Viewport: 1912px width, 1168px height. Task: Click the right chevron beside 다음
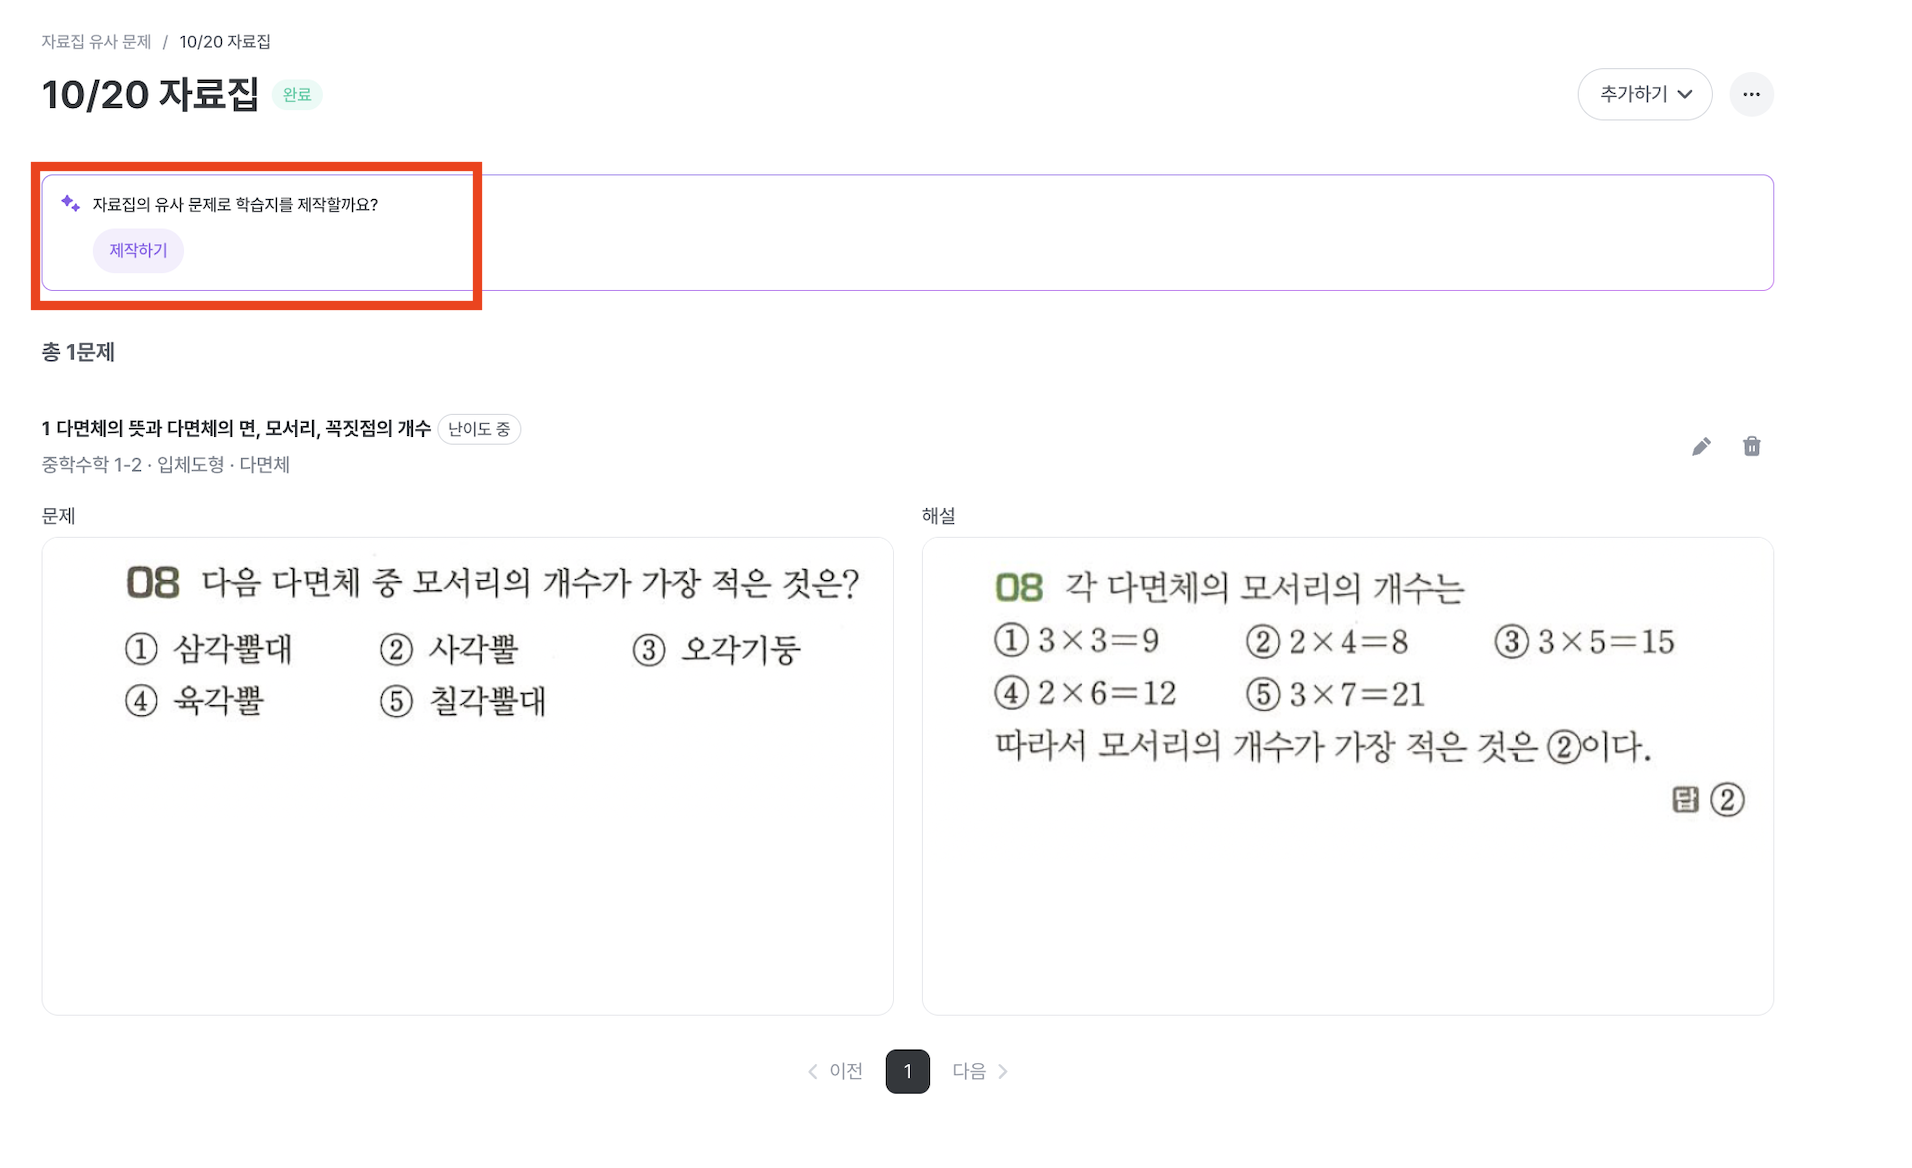(x=1003, y=1071)
